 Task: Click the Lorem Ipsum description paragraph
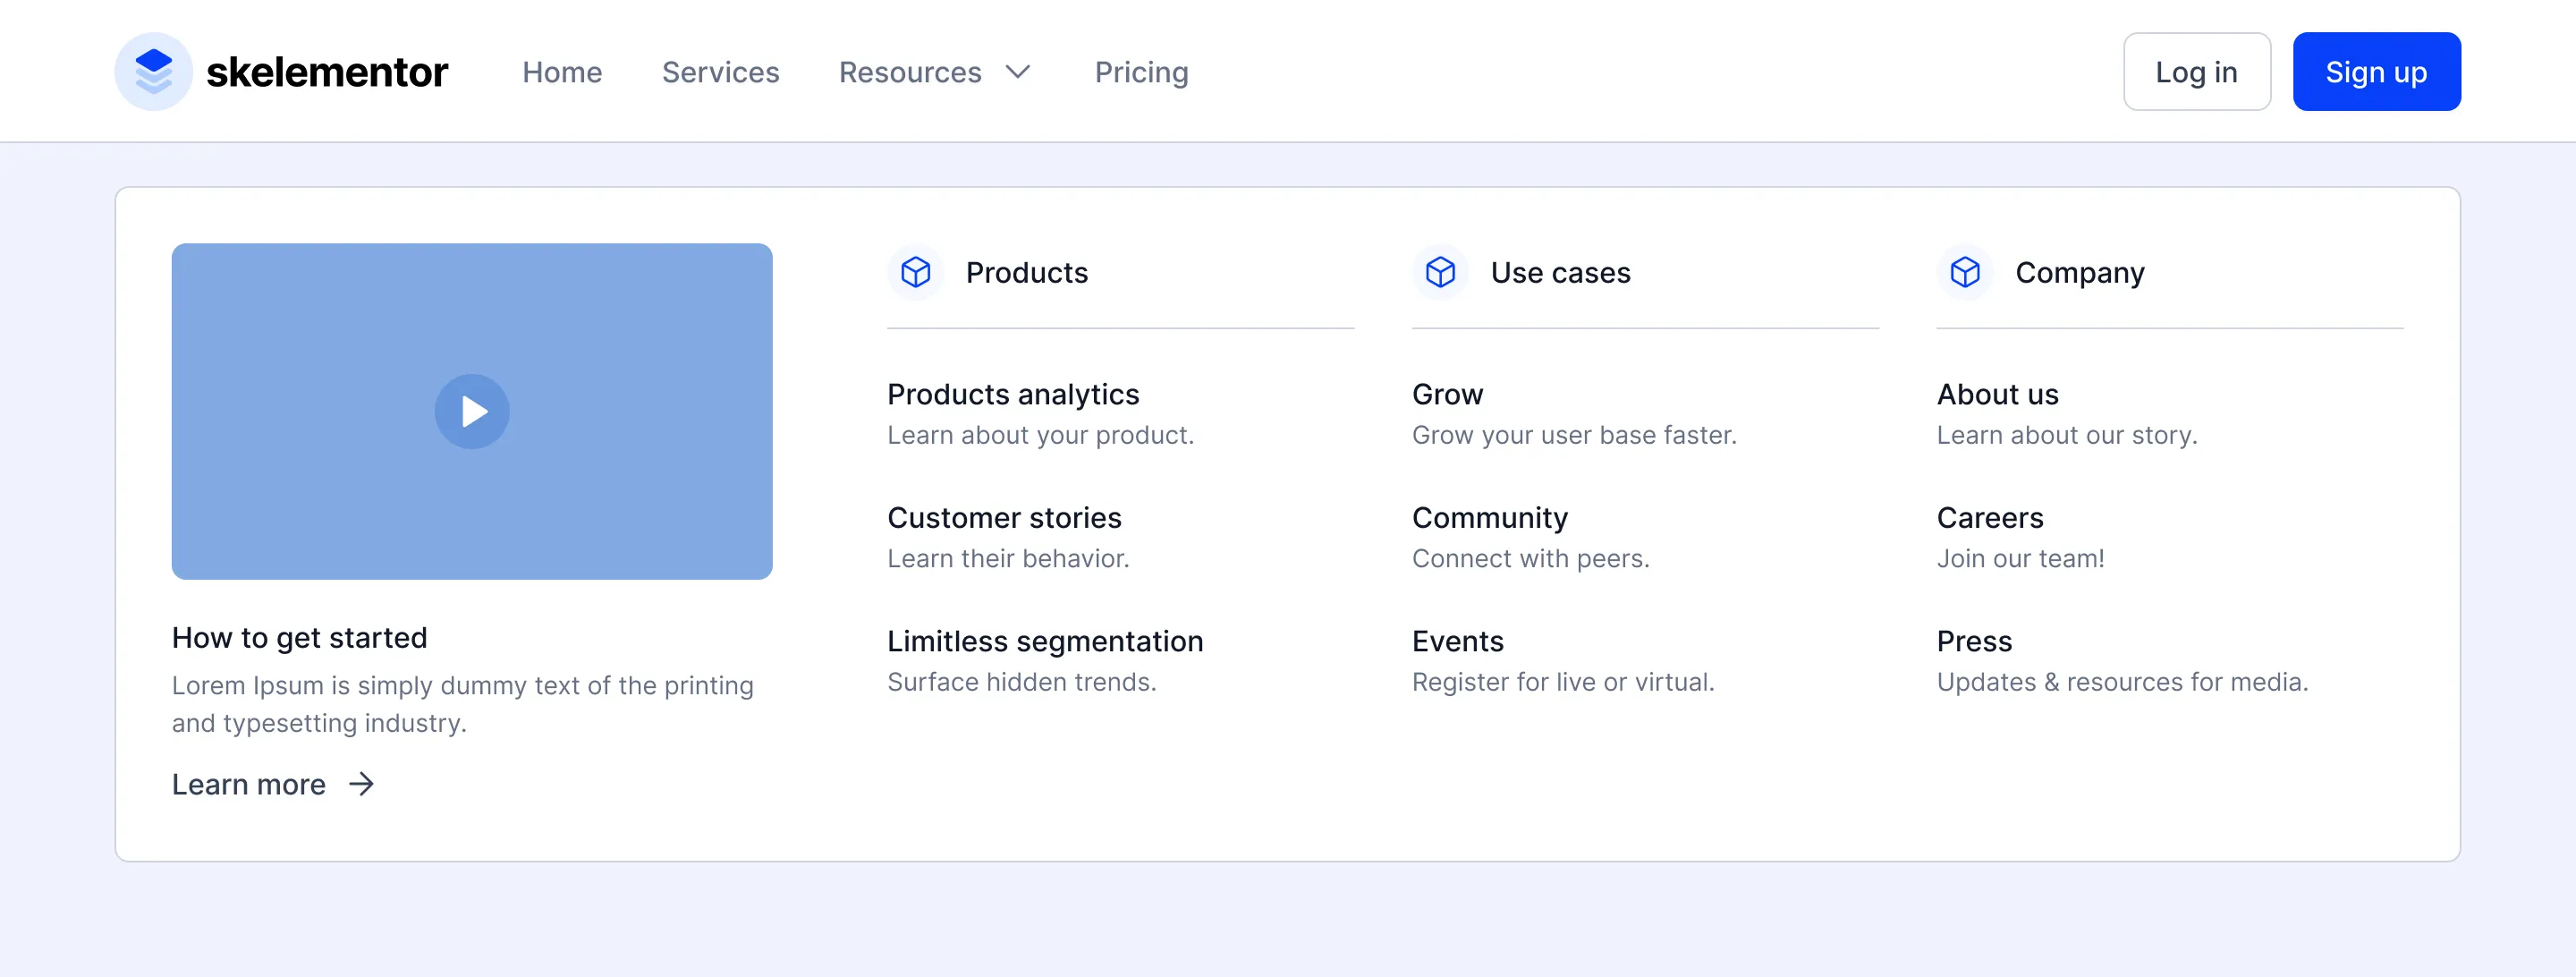462,704
